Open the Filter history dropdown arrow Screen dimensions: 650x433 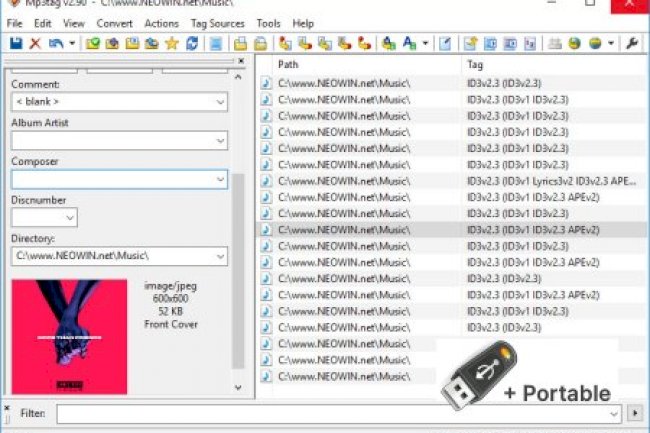point(614,414)
